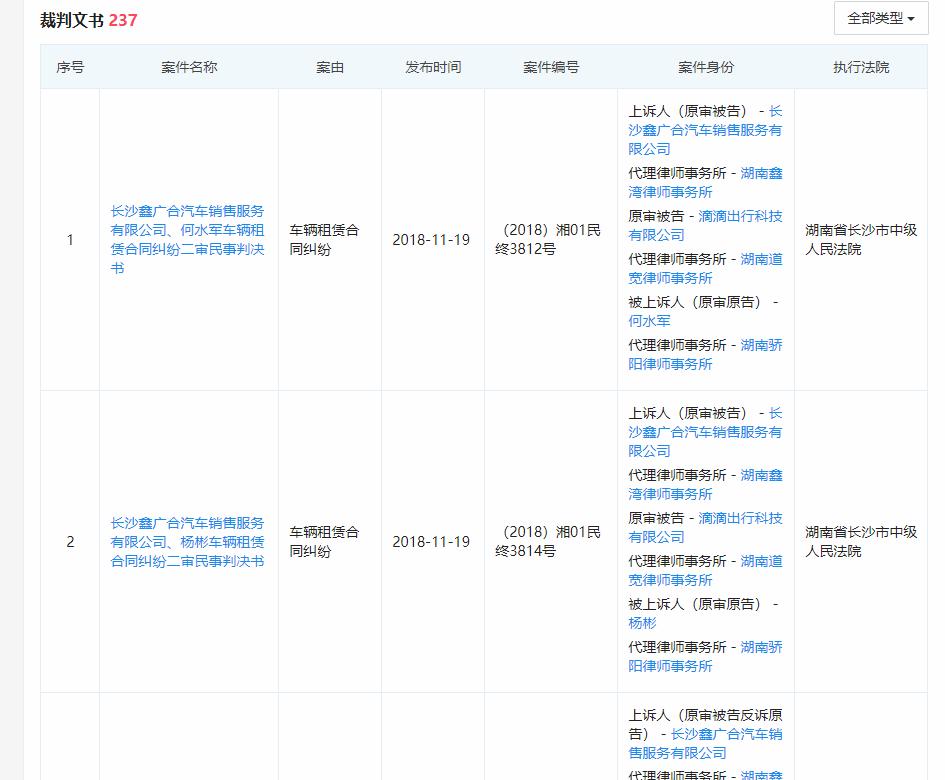Open 湖南鑫湾律师事务所 link in row 2
The image size is (945, 780).
(705, 485)
